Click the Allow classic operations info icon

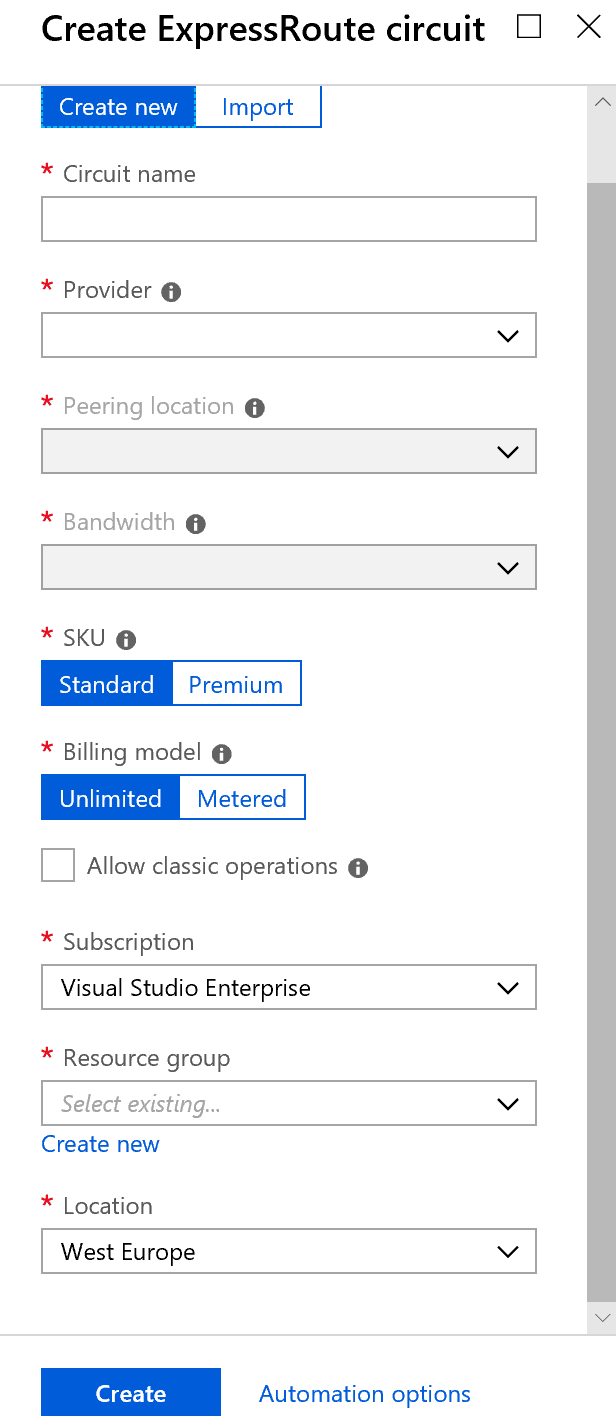358,868
